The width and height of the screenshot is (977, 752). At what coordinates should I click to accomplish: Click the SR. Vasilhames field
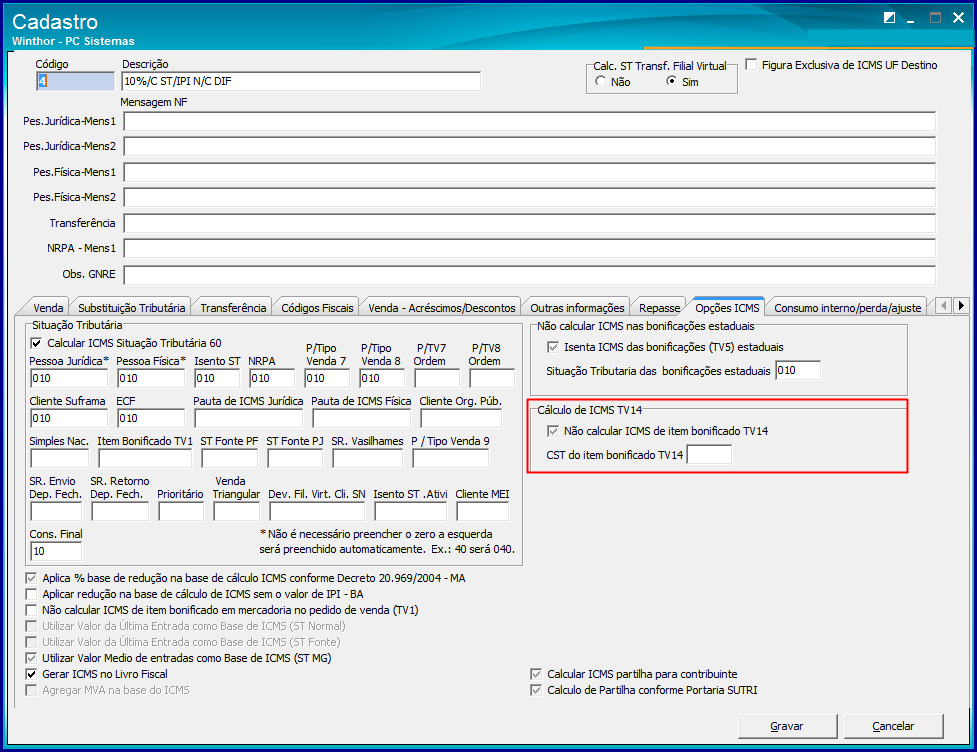(x=368, y=459)
